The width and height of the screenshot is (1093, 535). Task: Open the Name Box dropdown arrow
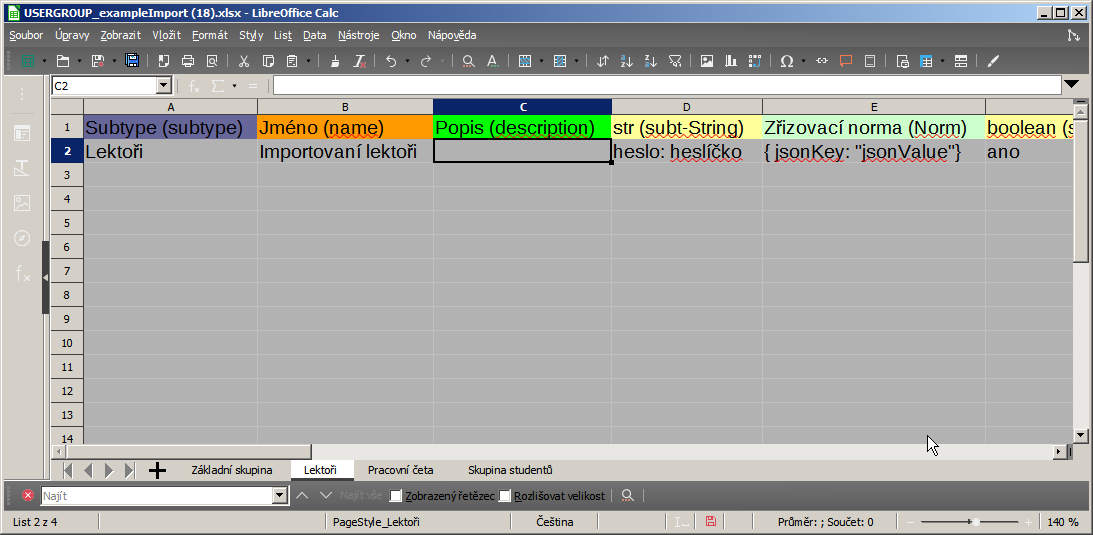164,86
